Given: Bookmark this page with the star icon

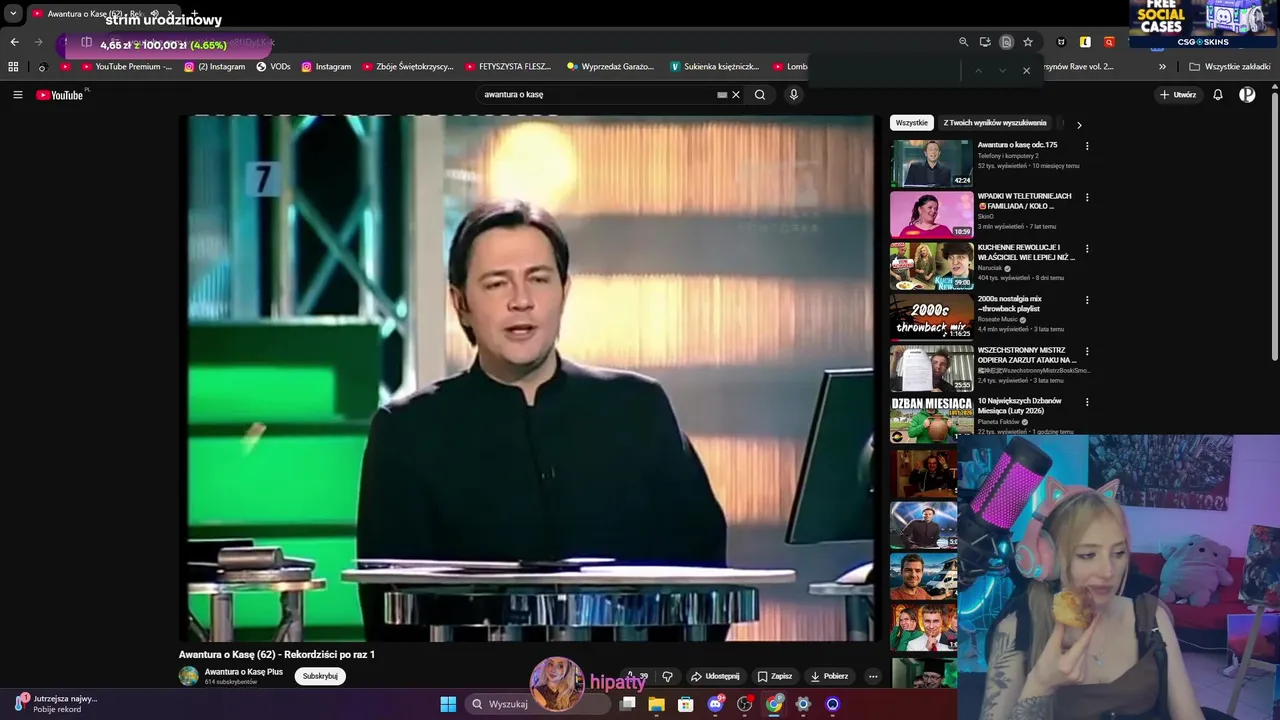Looking at the screenshot, I should point(1027,42).
